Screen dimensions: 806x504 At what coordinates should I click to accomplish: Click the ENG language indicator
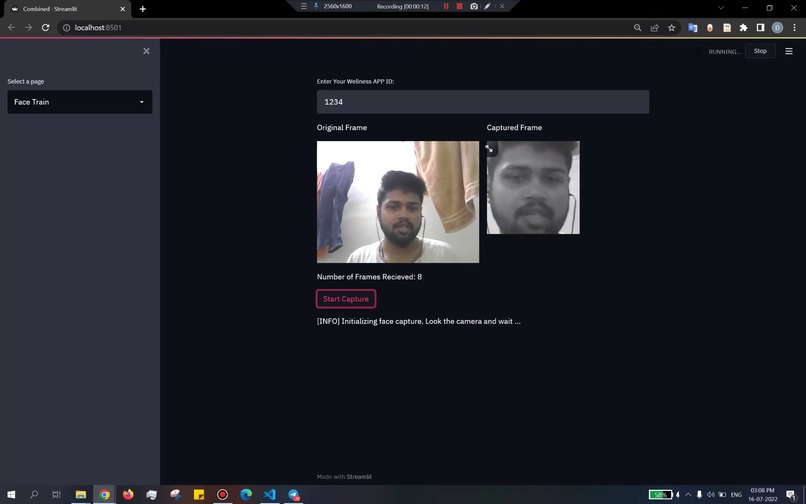[736, 495]
